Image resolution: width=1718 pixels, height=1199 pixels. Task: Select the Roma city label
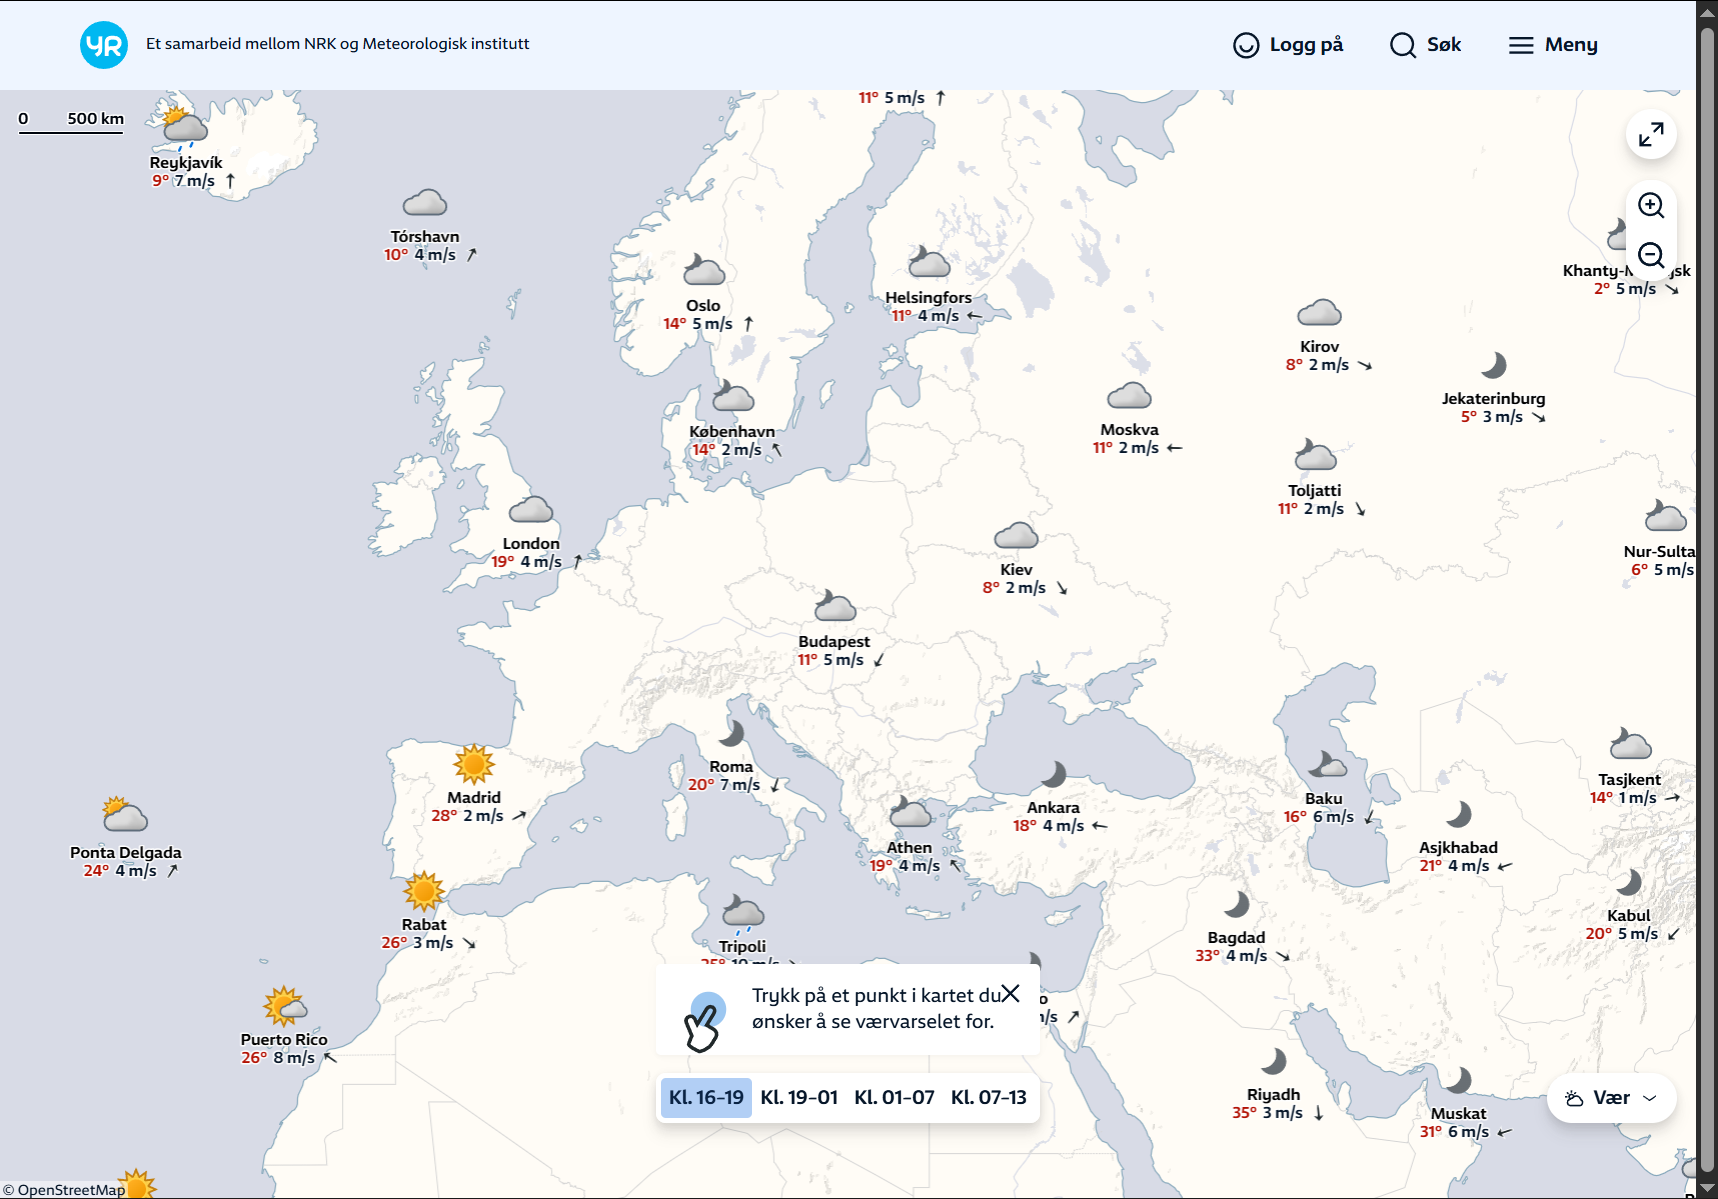pos(731,767)
